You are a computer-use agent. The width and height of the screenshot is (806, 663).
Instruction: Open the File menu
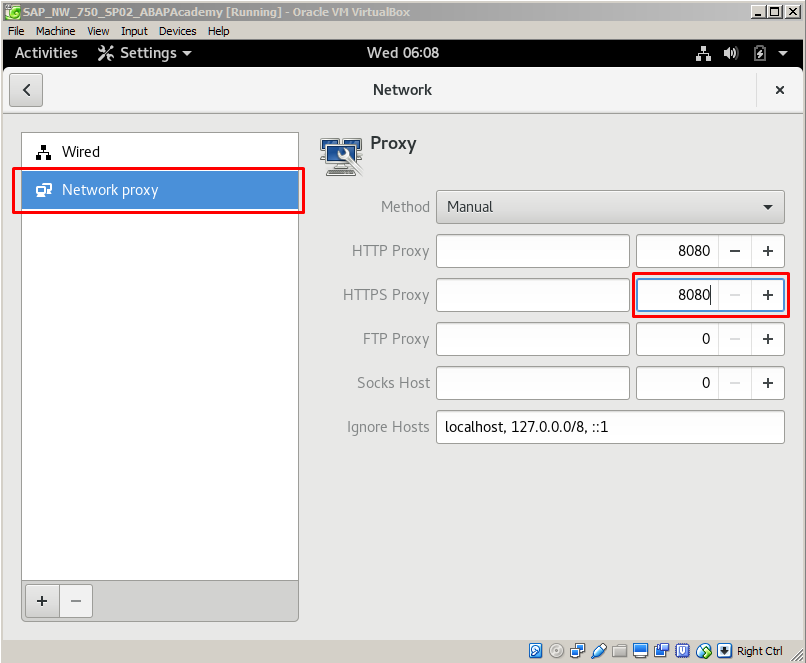tap(16, 31)
